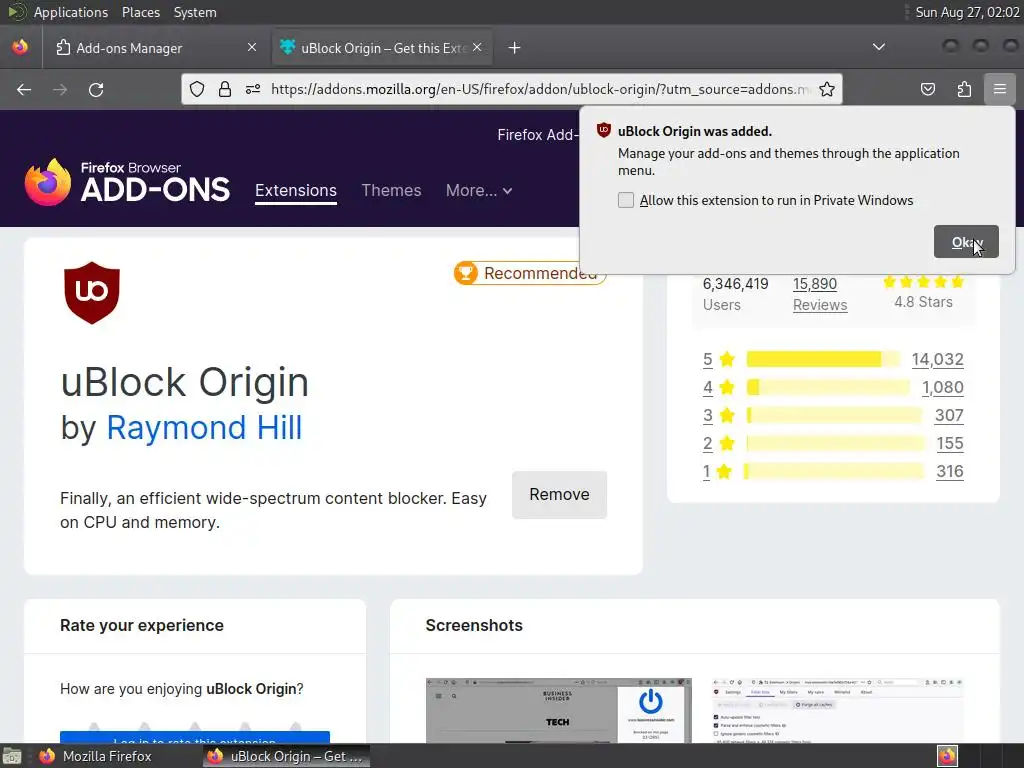Click the Firefox view icon in the tab bar
Screen dimensions: 1024x768
coord(20,47)
